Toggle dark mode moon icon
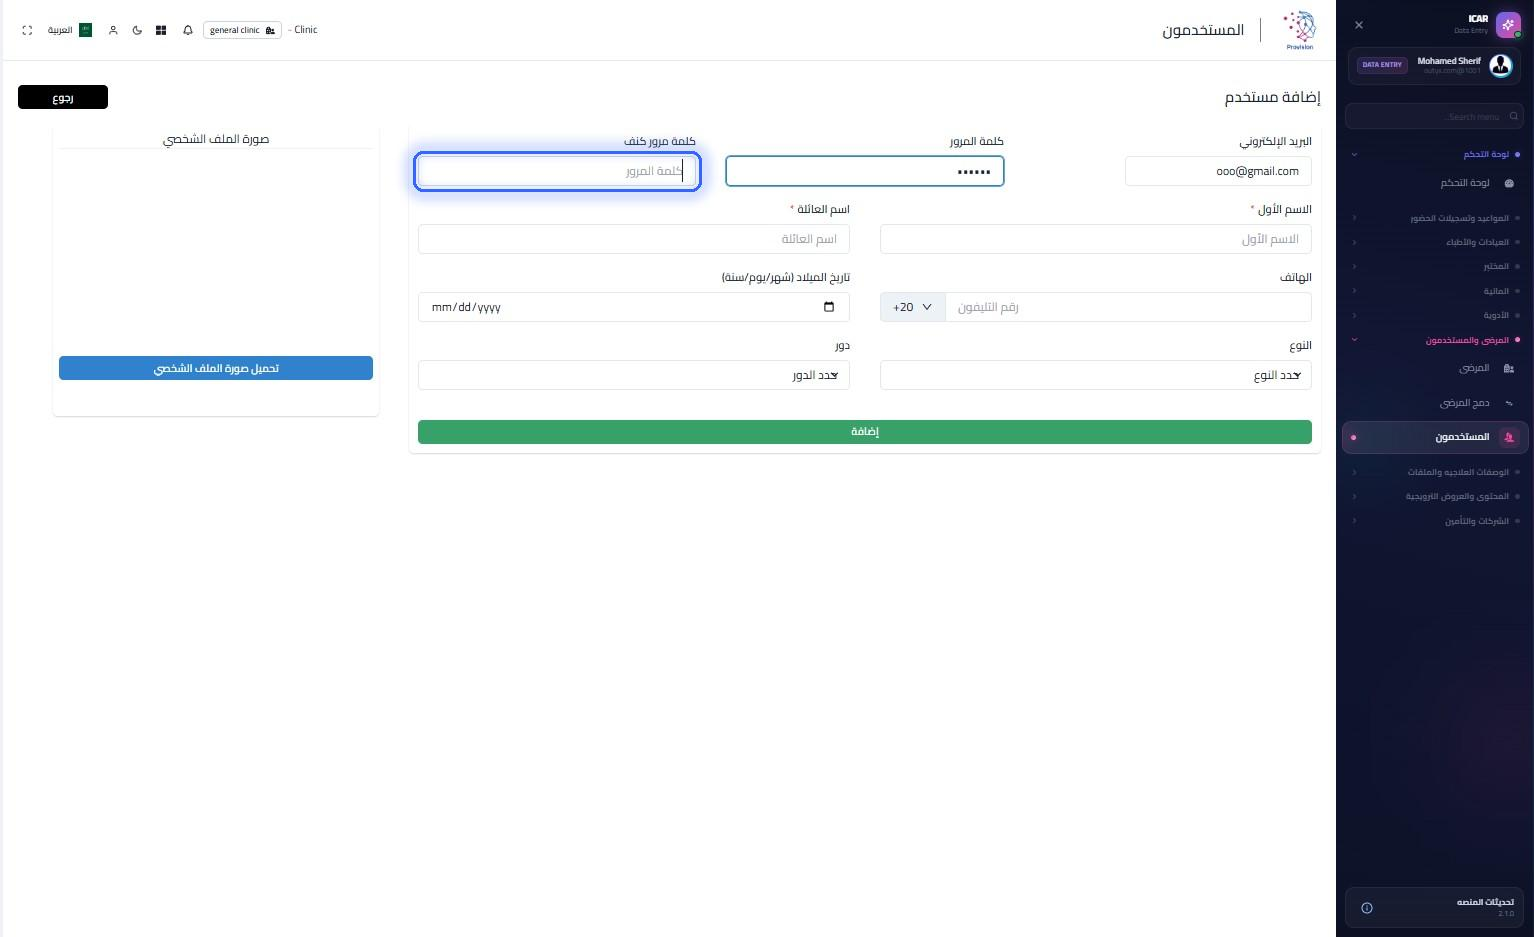The height and width of the screenshot is (937, 1534). tap(137, 30)
